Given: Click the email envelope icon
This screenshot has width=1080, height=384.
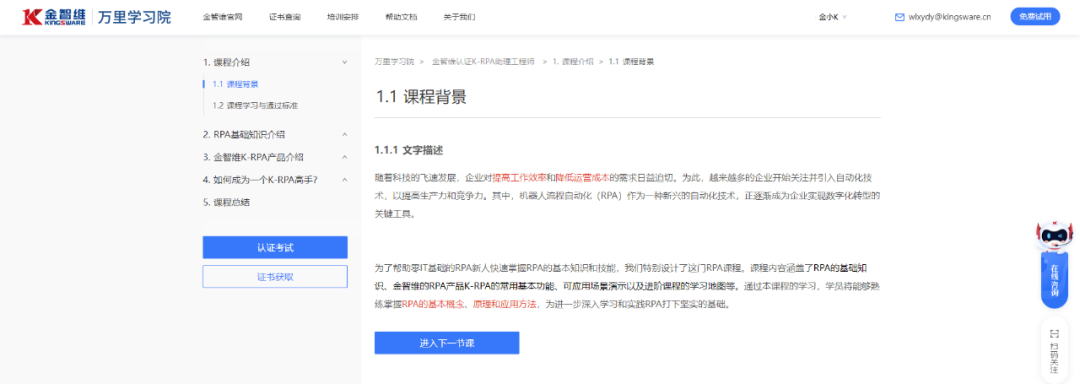Looking at the screenshot, I should click(x=899, y=17).
